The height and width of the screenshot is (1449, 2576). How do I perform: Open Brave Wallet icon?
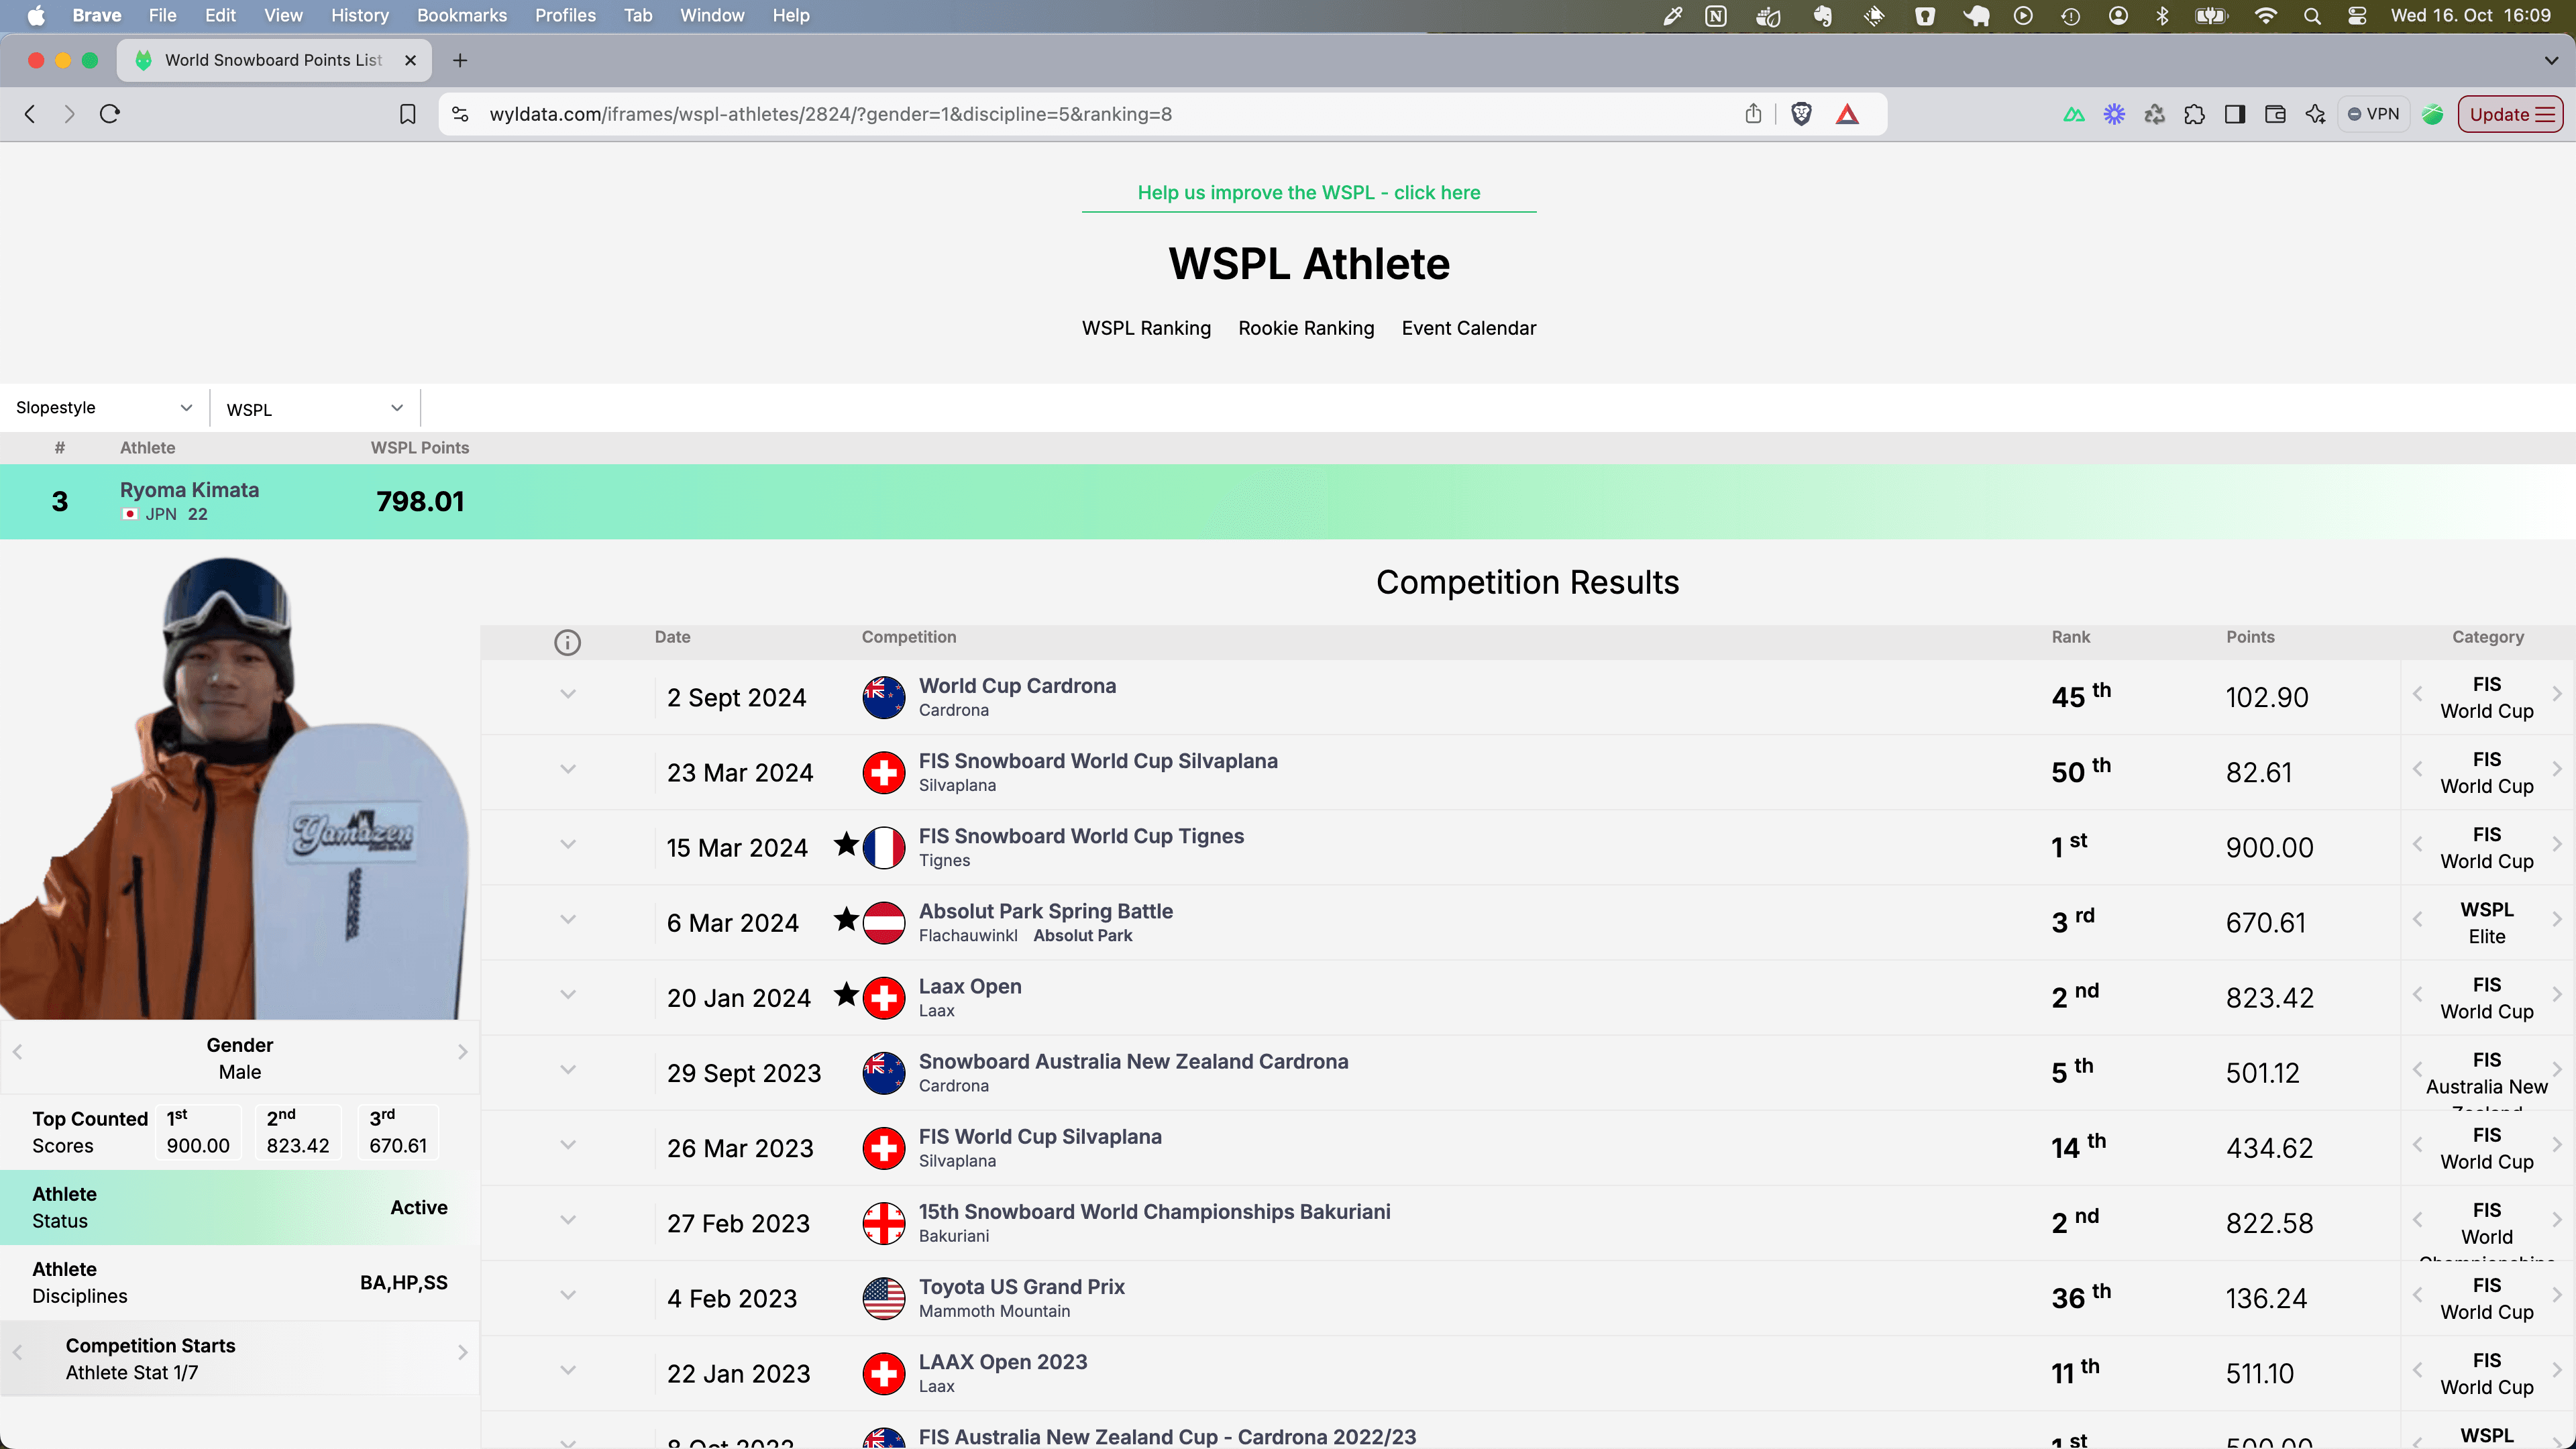[x=2274, y=114]
